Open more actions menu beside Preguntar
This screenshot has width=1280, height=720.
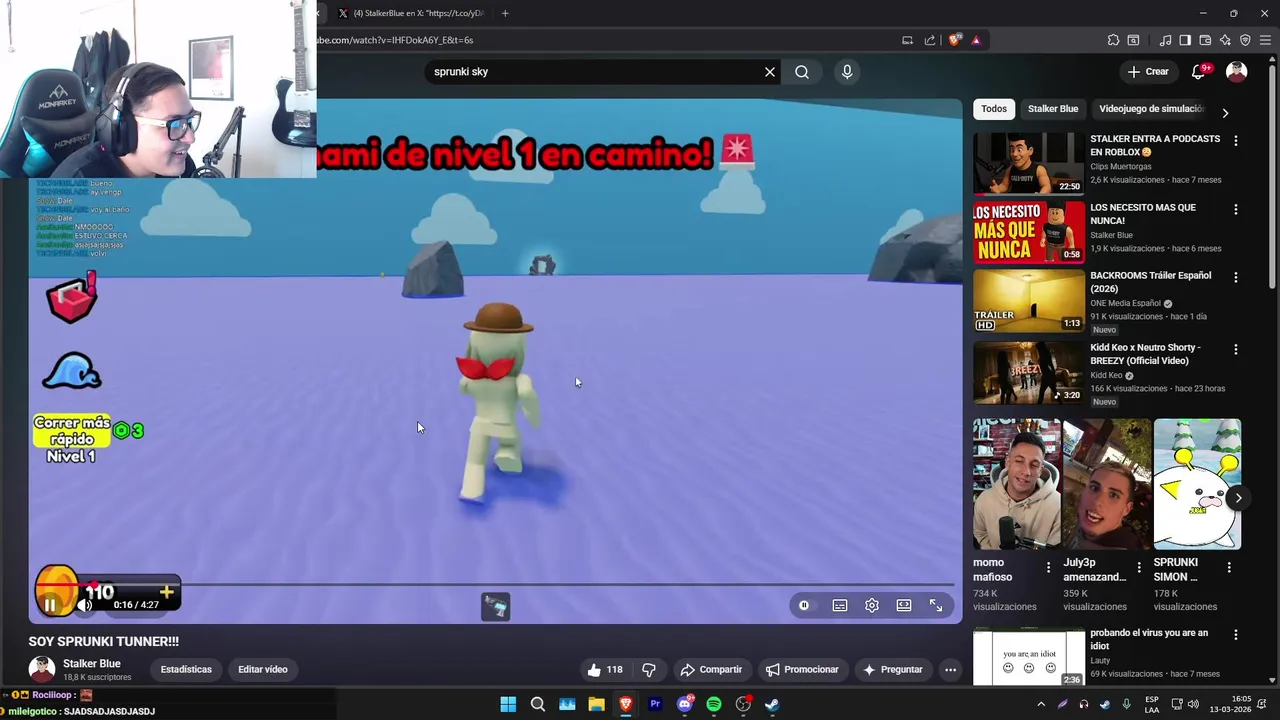click(951, 669)
